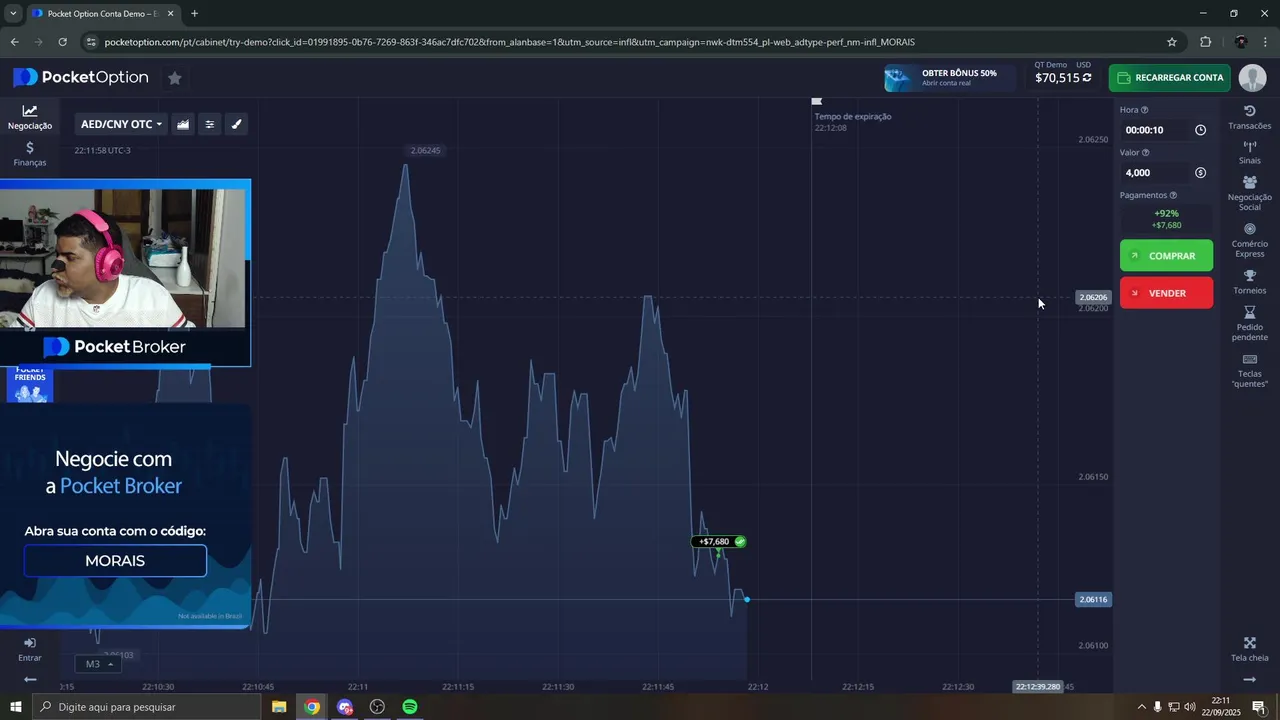Click the expiration time flag marker
Viewport: 1280px width, 720px height.
(x=816, y=101)
